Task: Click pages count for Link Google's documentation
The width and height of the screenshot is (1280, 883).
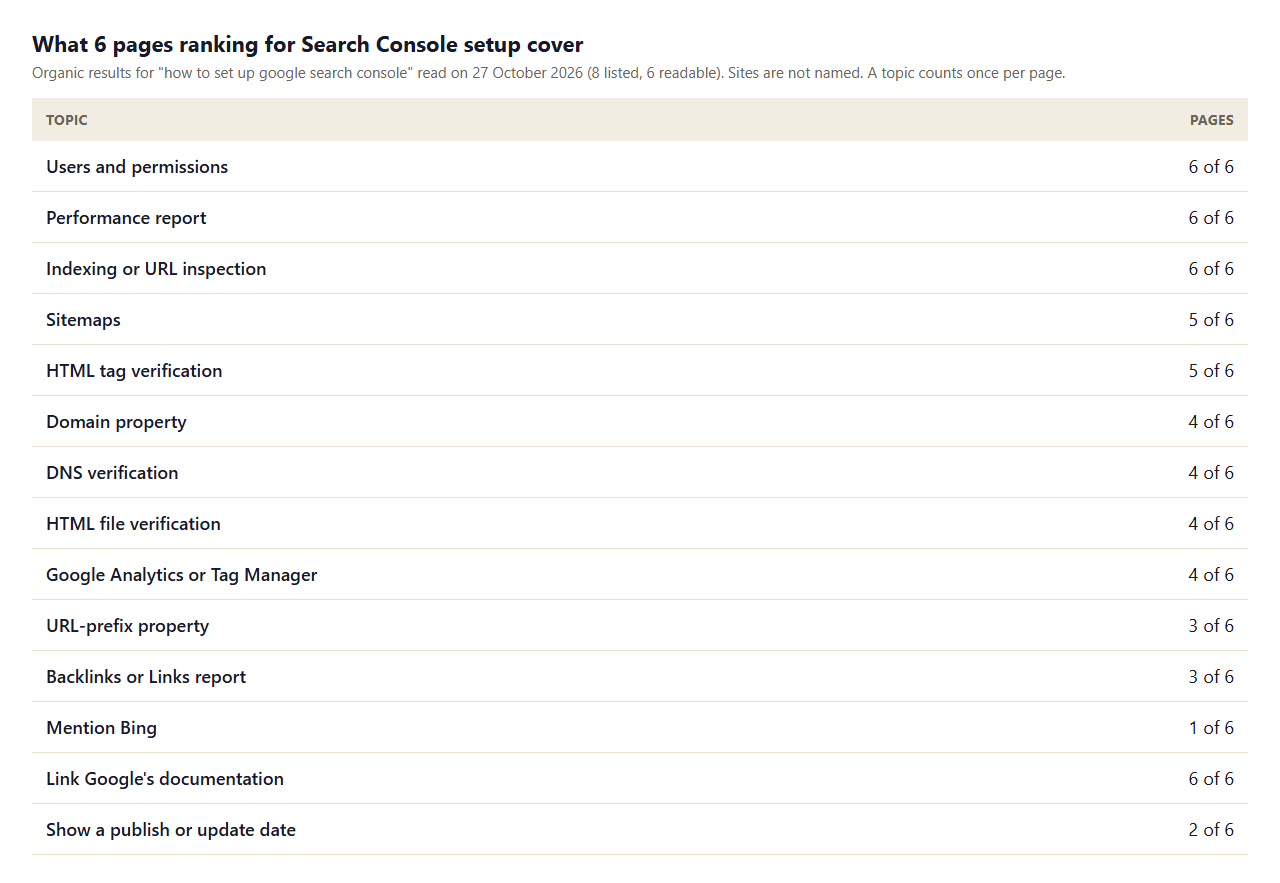Action: 1211,779
